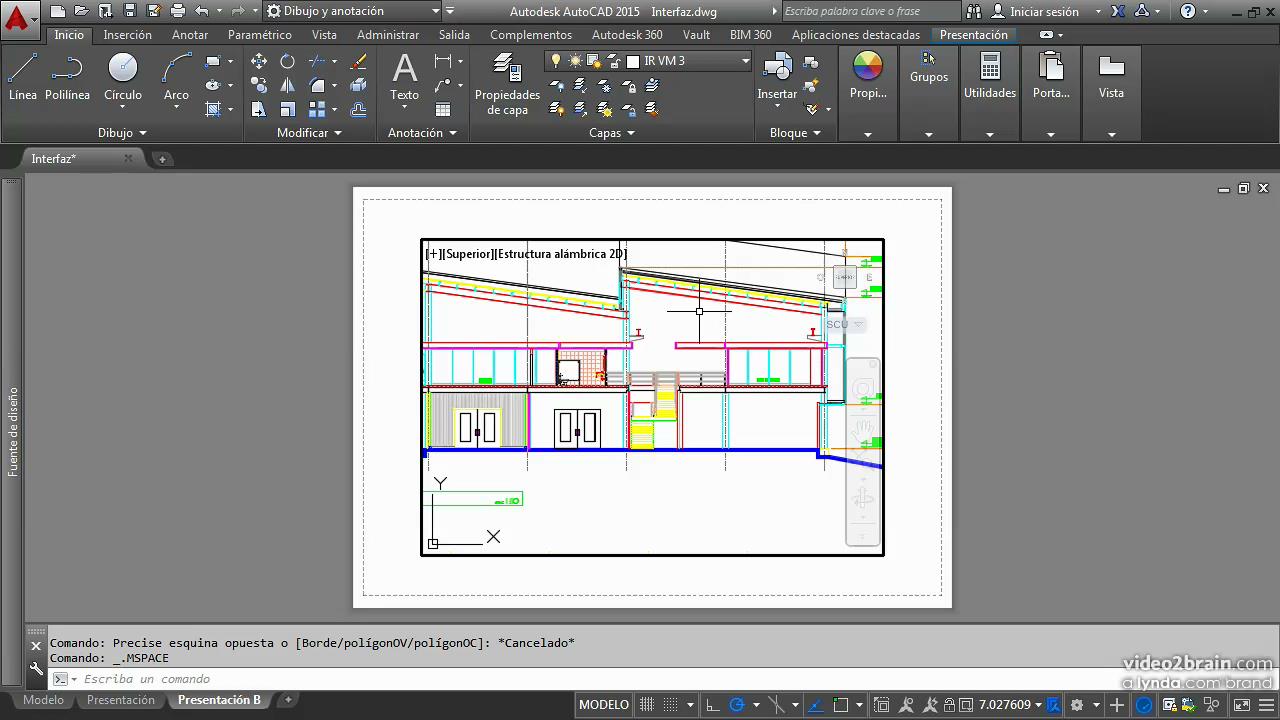Image resolution: width=1280 pixels, height=720 pixels.
Task: Click the Plot (printer) icon
Action: [178, 11]
